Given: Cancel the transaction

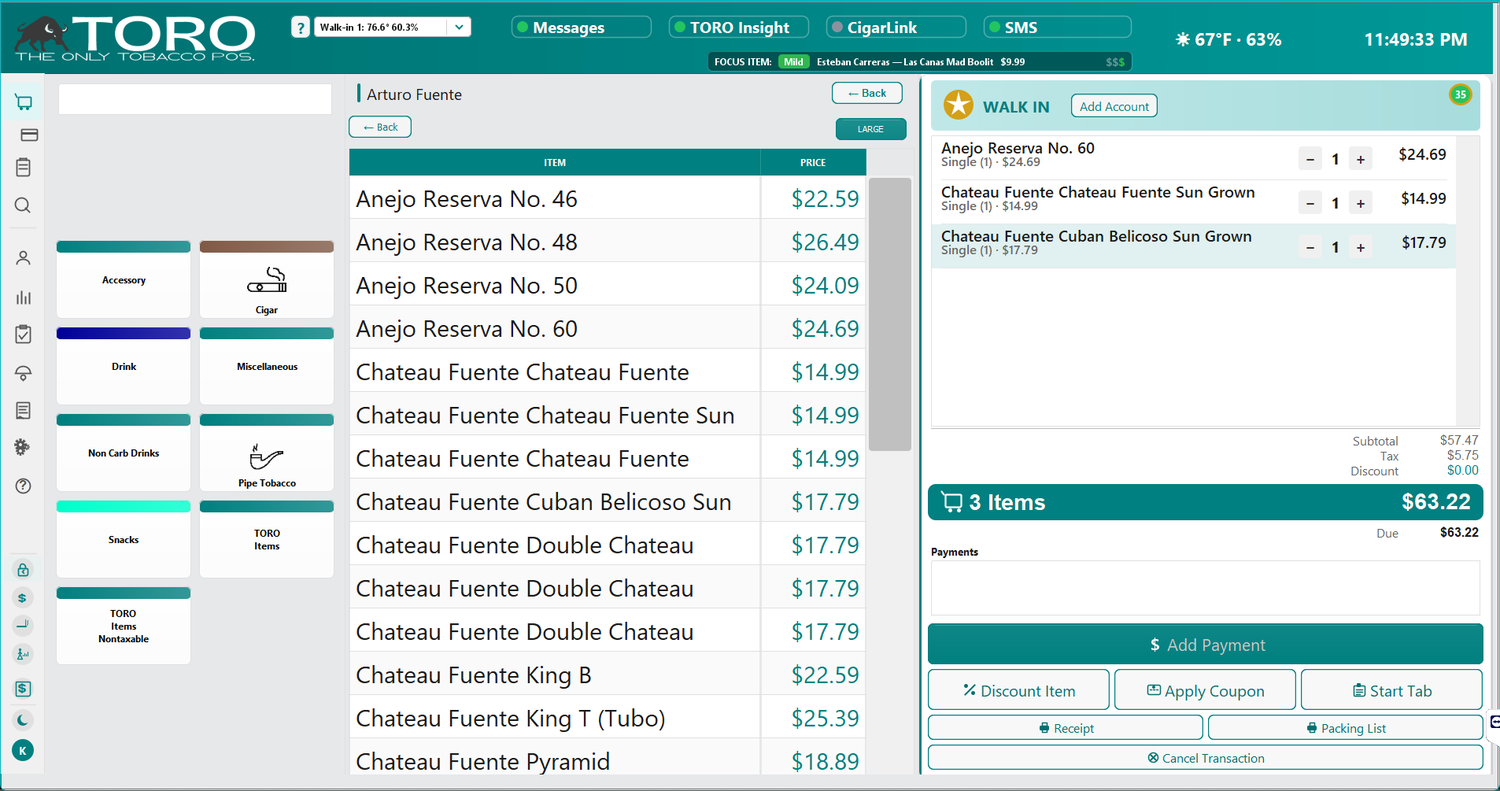Looking at the screenshot, I should [1205, 758].
